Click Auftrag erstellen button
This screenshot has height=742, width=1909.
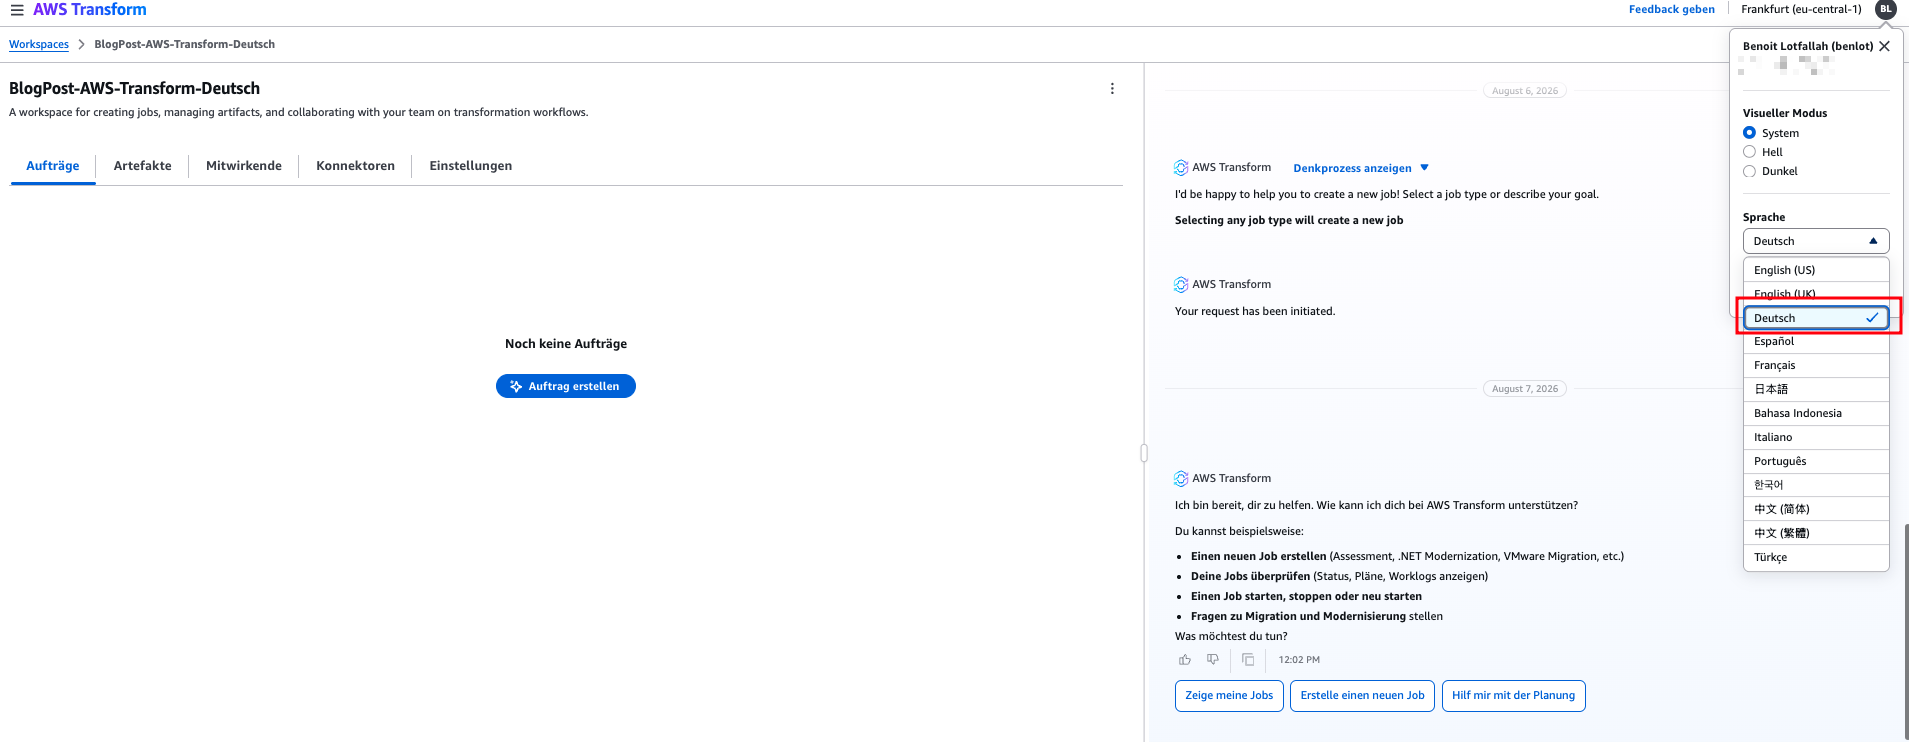click(566, 386)
